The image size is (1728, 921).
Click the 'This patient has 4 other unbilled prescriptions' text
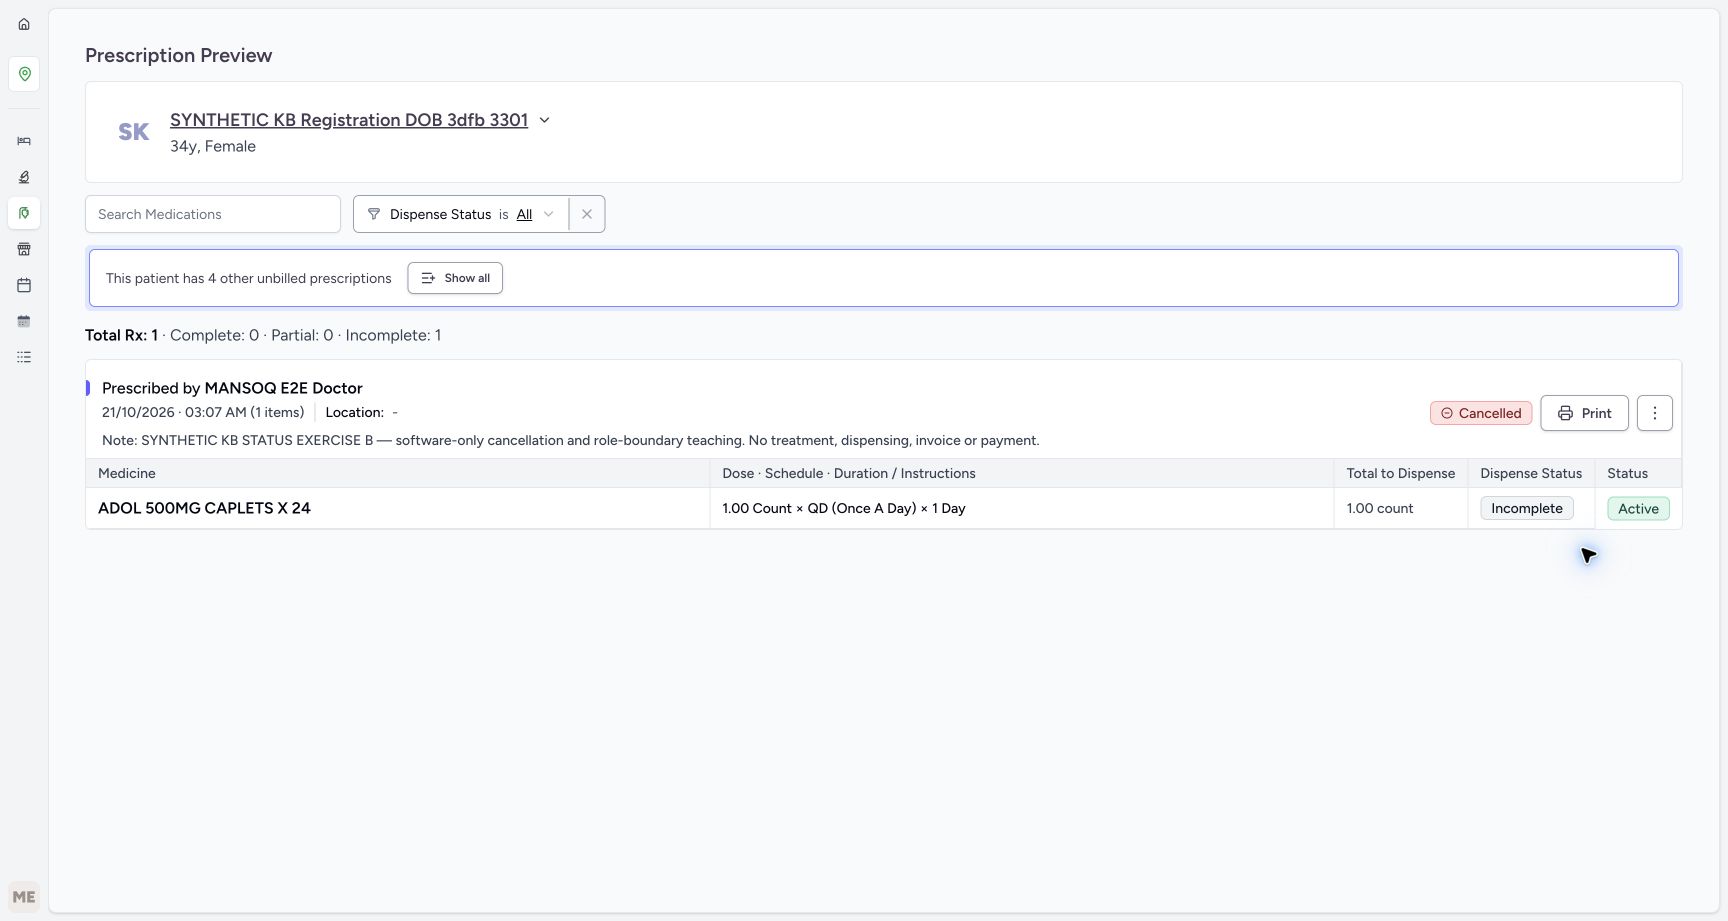click(249, 278)
